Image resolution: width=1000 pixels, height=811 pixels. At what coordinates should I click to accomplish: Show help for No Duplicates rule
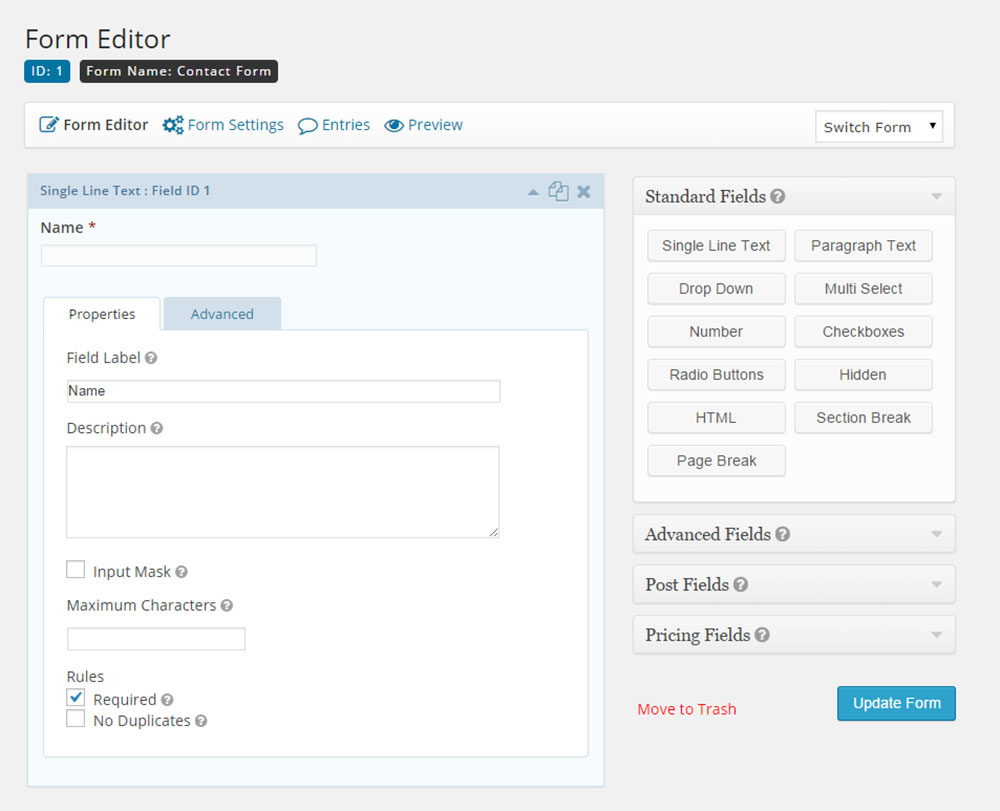pyautogui.click(x=201, y=721)
